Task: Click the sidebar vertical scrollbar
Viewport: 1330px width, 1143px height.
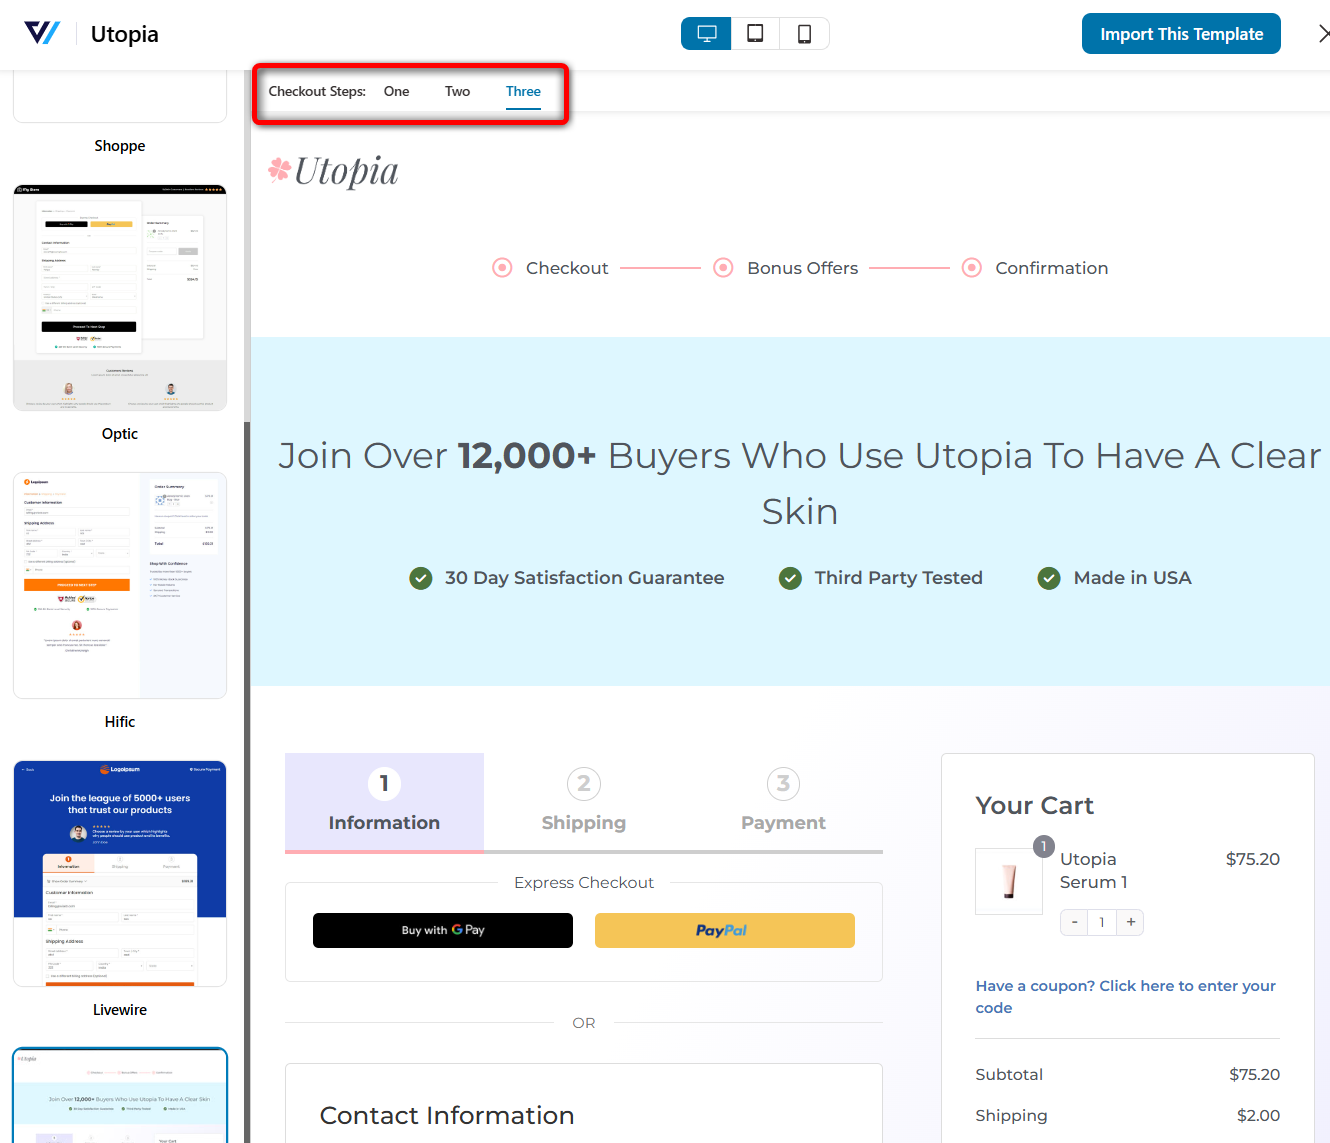Action: click(247, 780)
